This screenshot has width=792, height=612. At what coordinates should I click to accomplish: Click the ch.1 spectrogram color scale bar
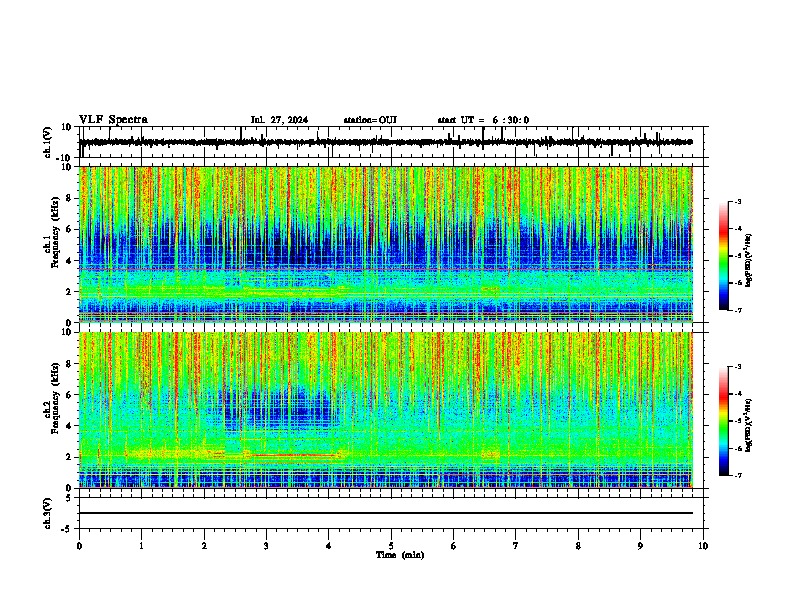724,256
